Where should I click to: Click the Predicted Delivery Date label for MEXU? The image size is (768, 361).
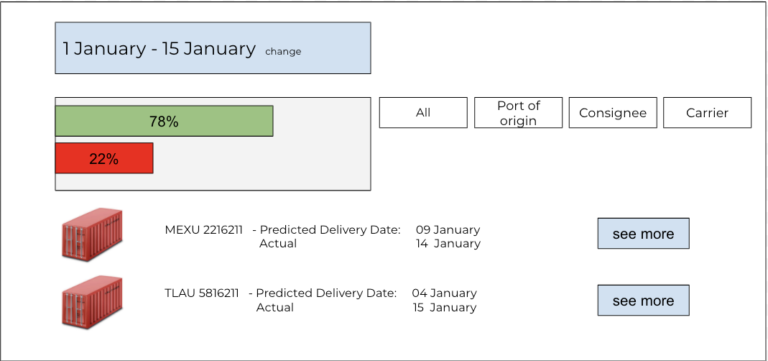330,230
